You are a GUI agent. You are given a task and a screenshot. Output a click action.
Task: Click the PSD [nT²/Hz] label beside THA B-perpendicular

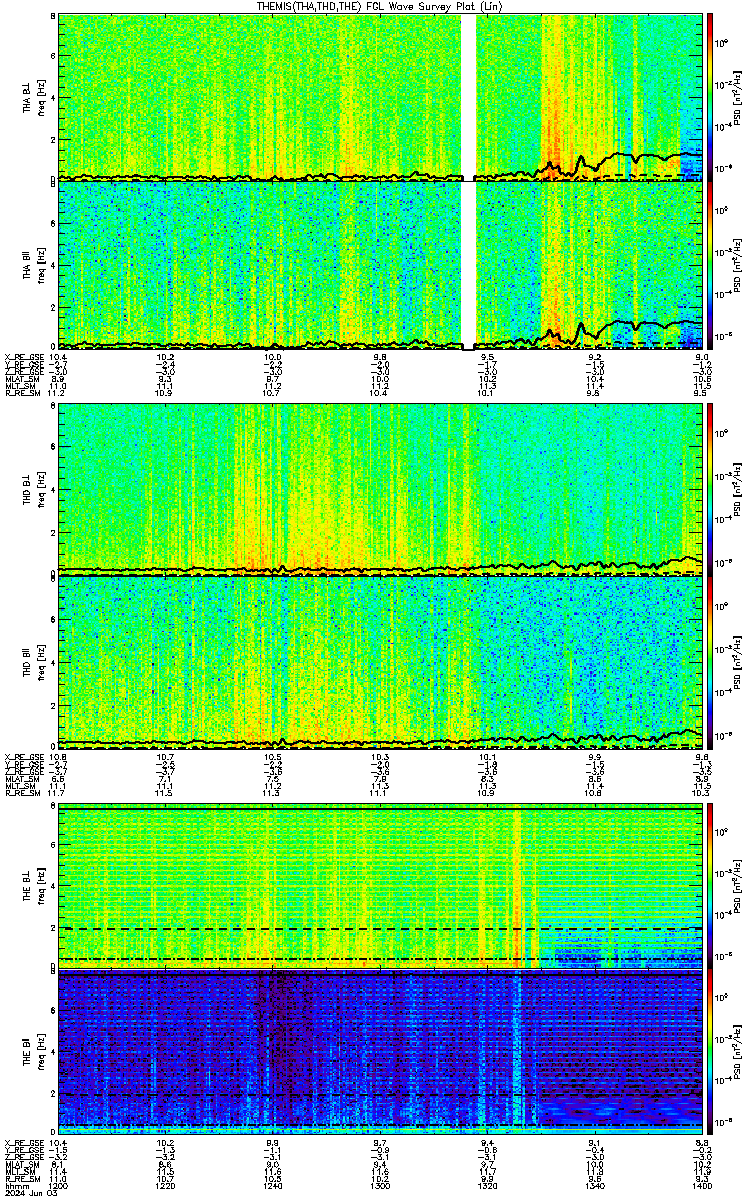click(738, 96)
